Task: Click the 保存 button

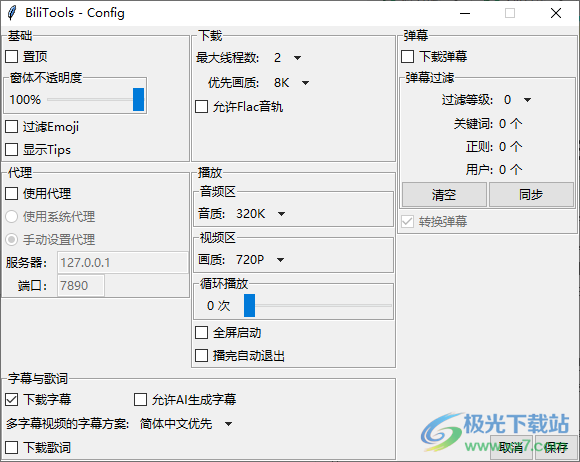Action: (556, 447)
